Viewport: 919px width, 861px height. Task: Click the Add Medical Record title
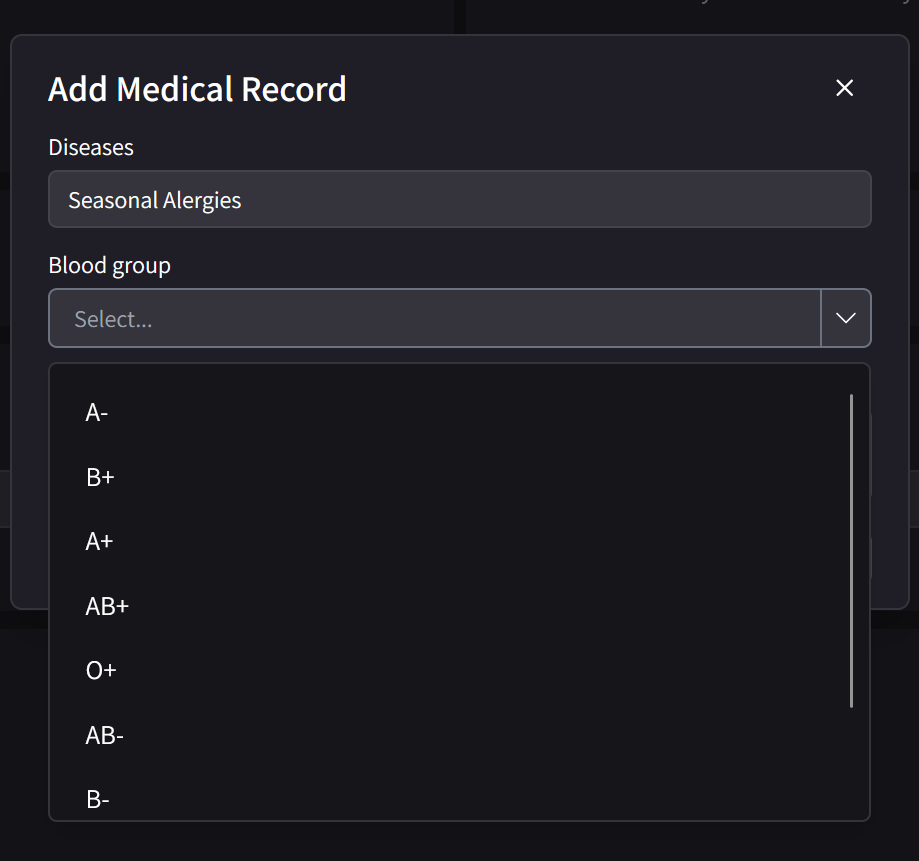tap(196, 89)
